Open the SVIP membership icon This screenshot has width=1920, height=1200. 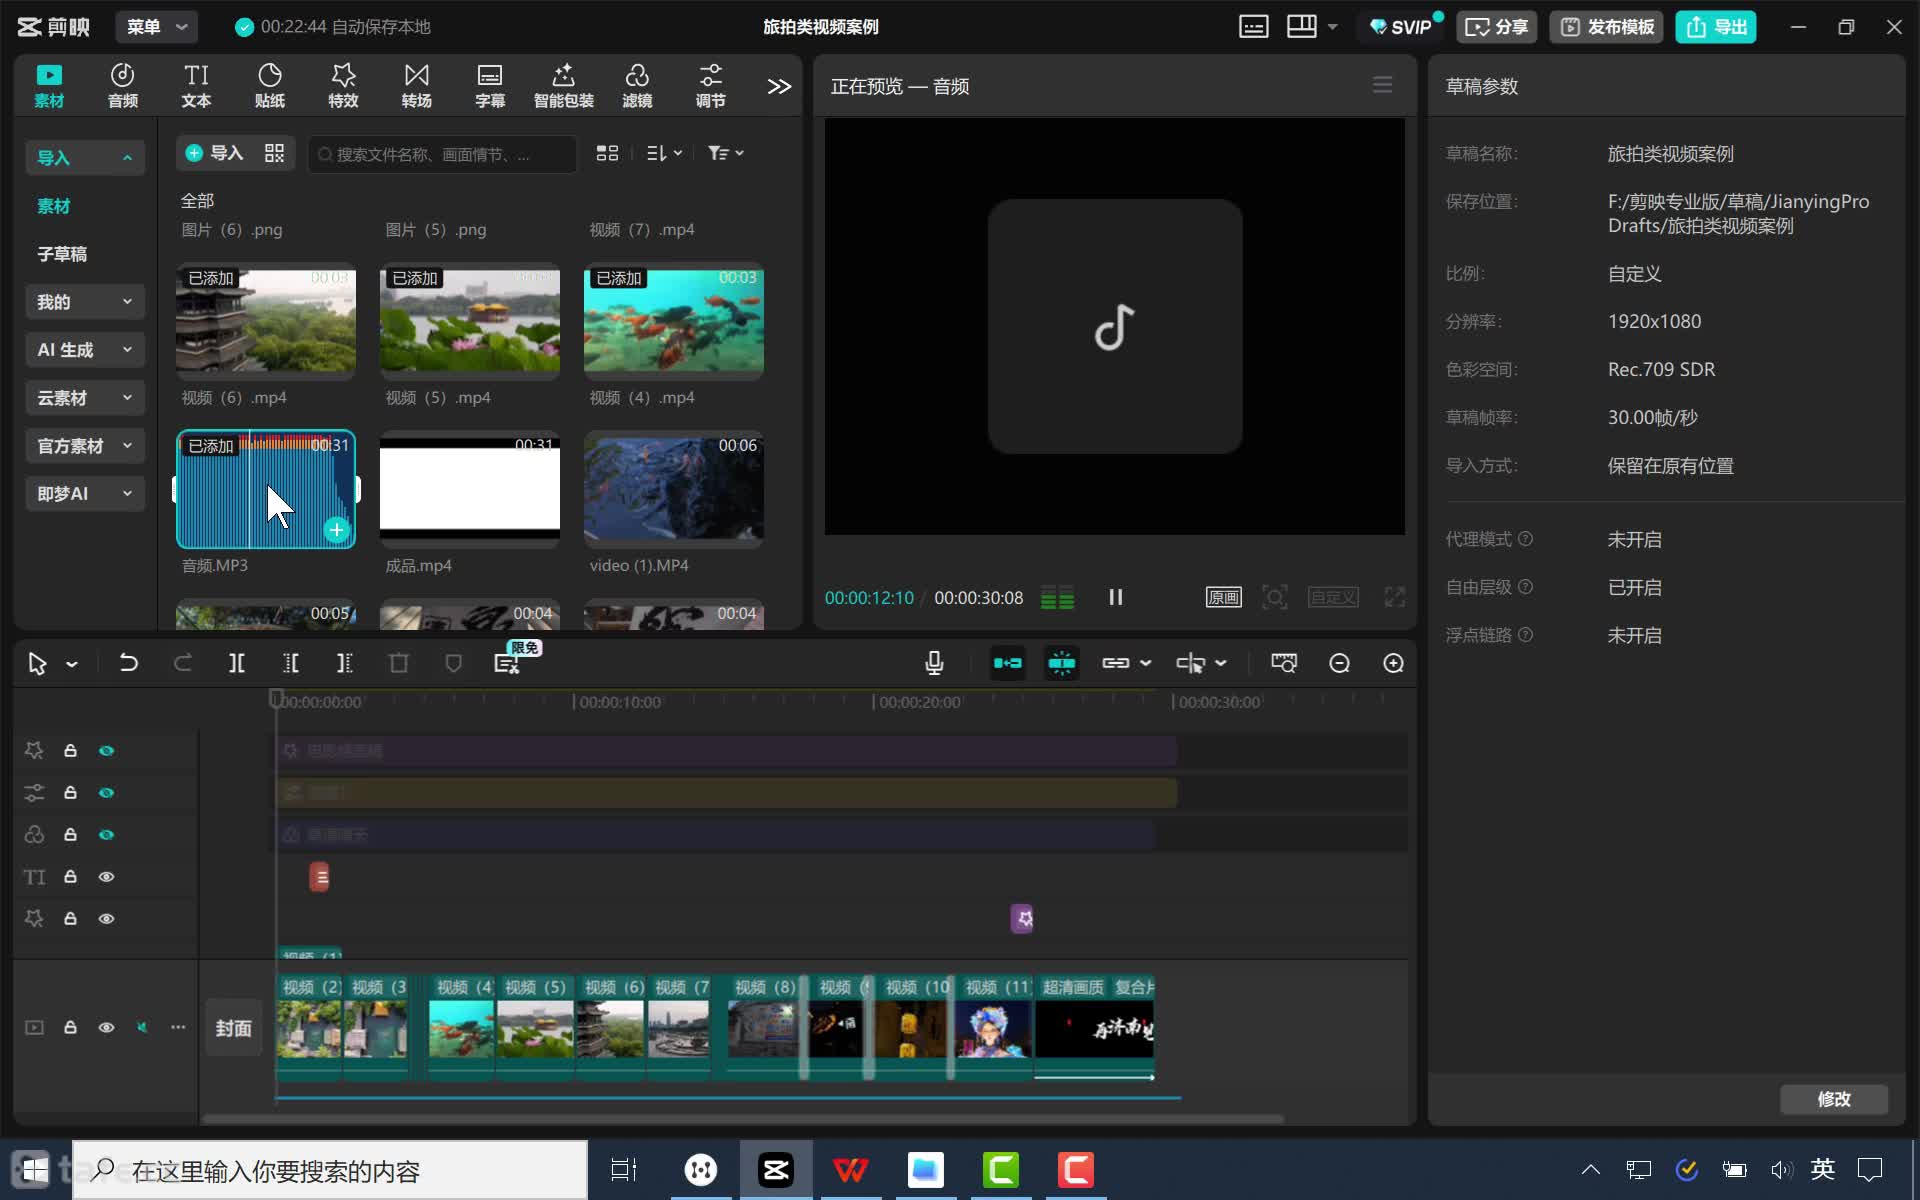click(1400, 27)
